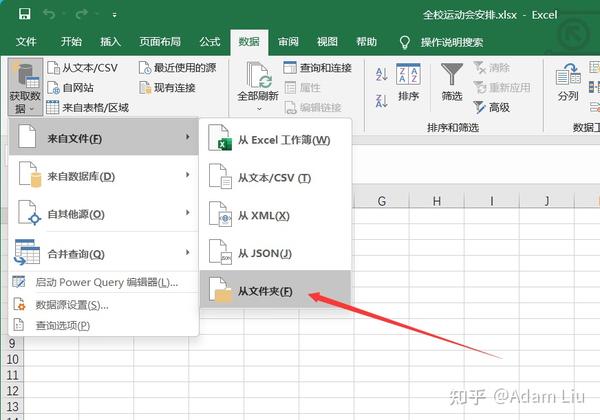Sort descending with Z-A icon
The image size is (600, 420).
coord(382,101)
